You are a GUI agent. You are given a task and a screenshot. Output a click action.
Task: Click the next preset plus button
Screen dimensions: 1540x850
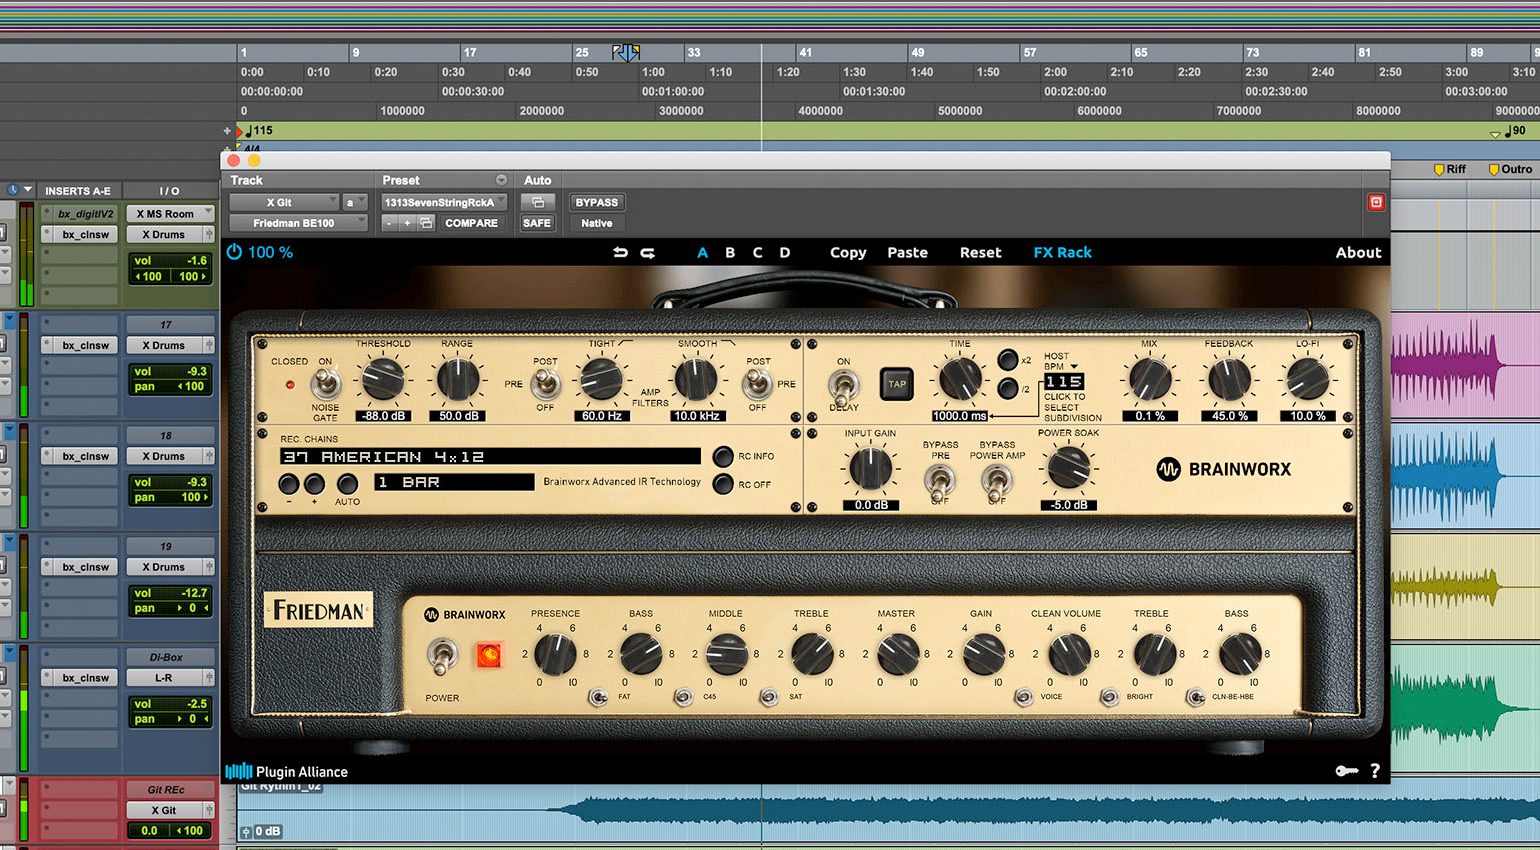(407, 223)
